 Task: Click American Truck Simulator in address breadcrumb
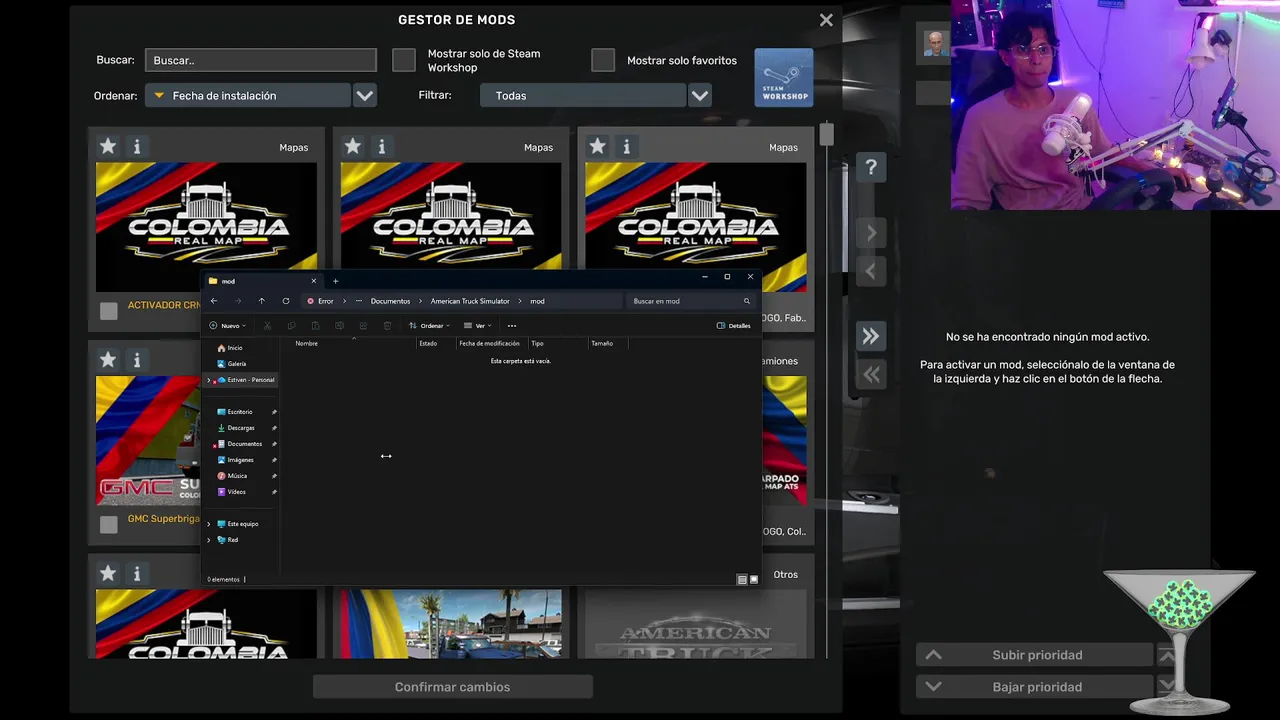pos(470,301)
